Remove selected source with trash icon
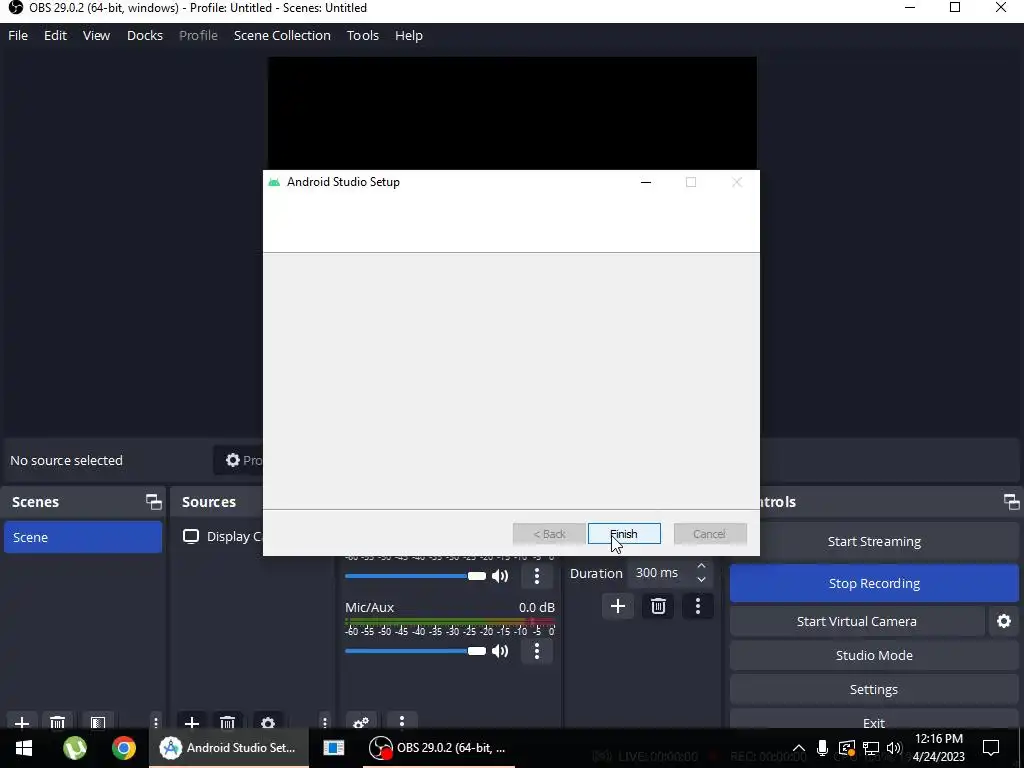The width and height of the screenshot is (1024, 768). pyautogui.click(x=227, y=722)
